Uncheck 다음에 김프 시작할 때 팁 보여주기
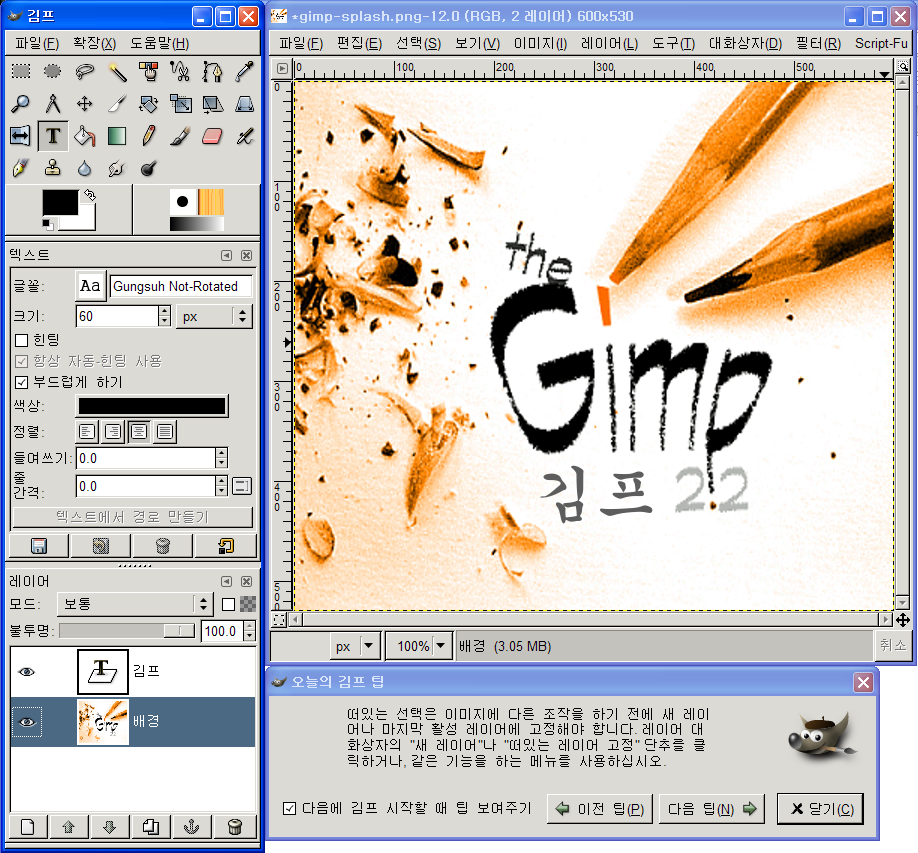 pyautogui.click(x=289, y=809)
